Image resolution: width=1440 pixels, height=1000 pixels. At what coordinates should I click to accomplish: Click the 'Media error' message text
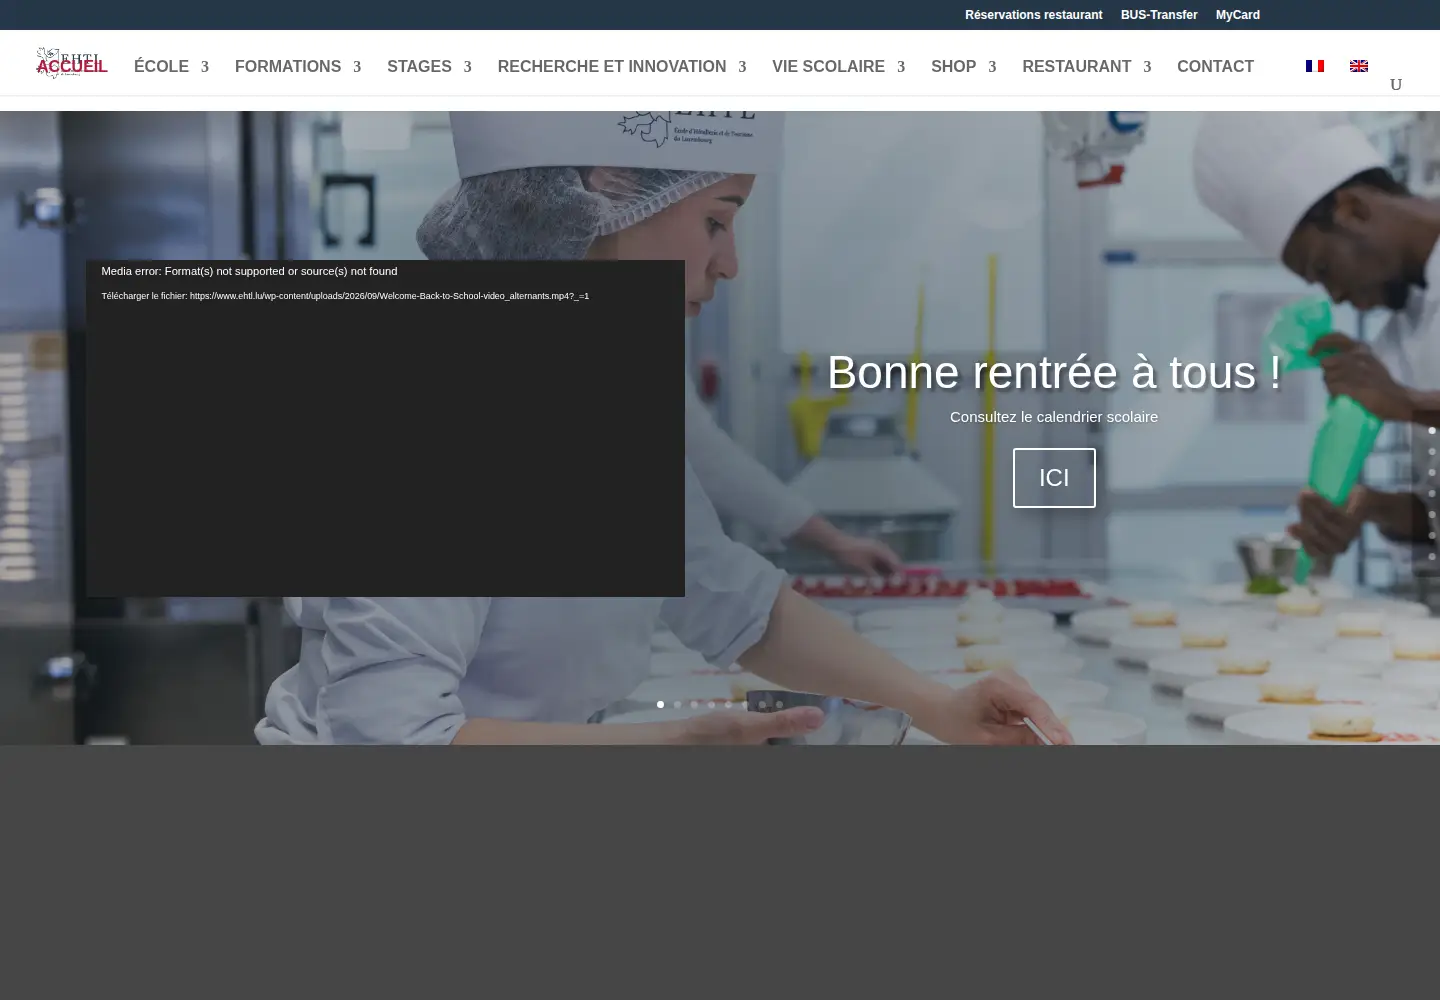249,271
